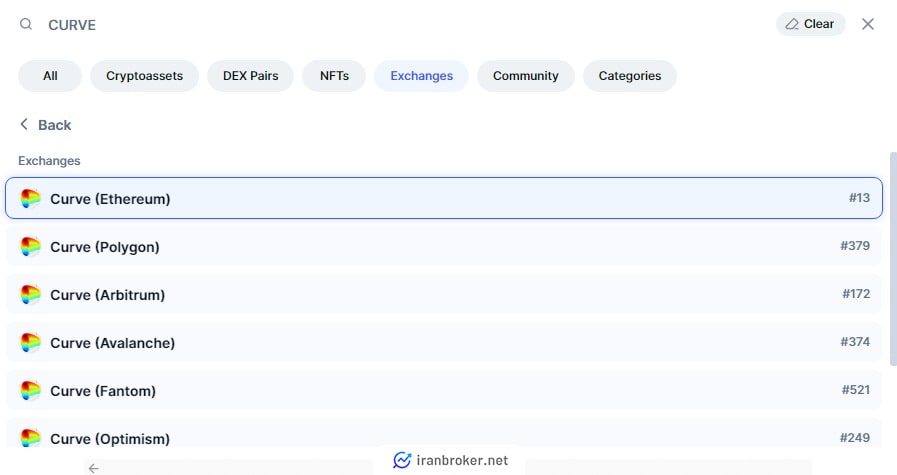Click the search magnifier icon
This screenshot has width=897, height=475.
26,24
